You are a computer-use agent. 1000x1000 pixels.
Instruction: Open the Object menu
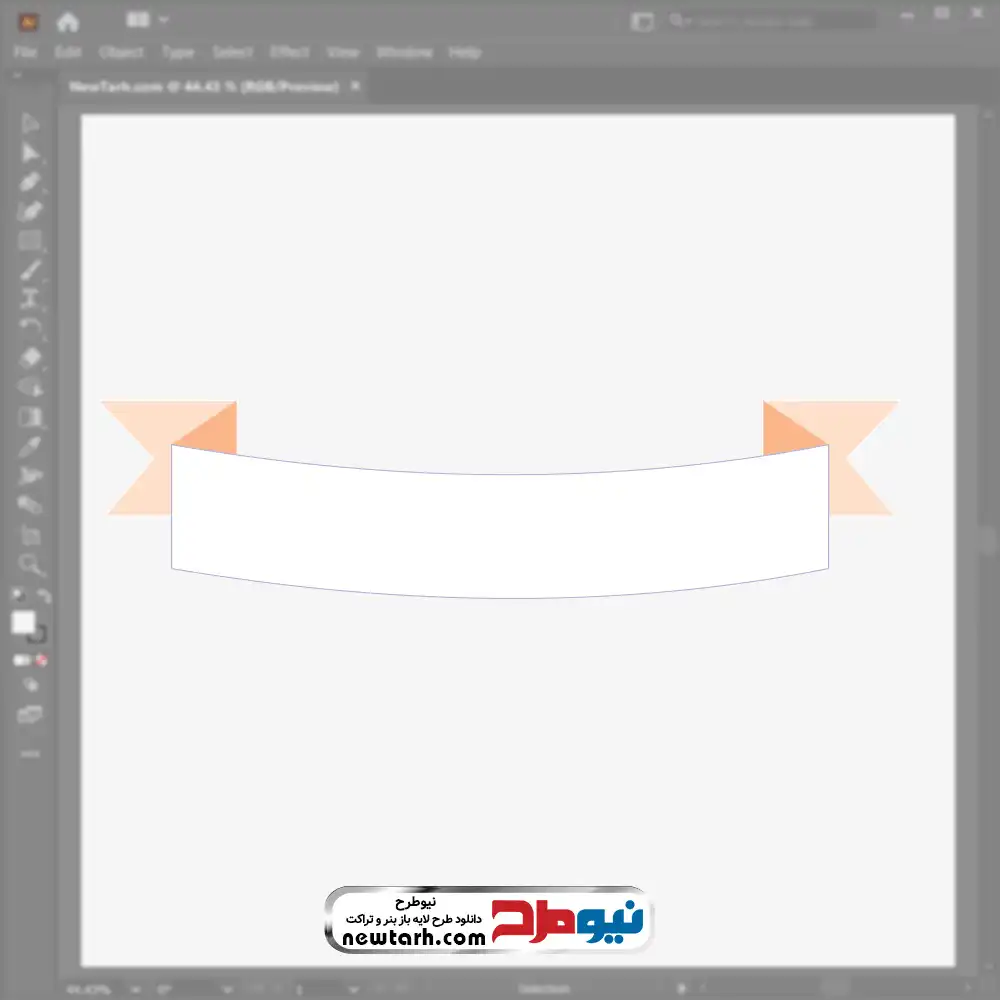click(x=121, y=52)
